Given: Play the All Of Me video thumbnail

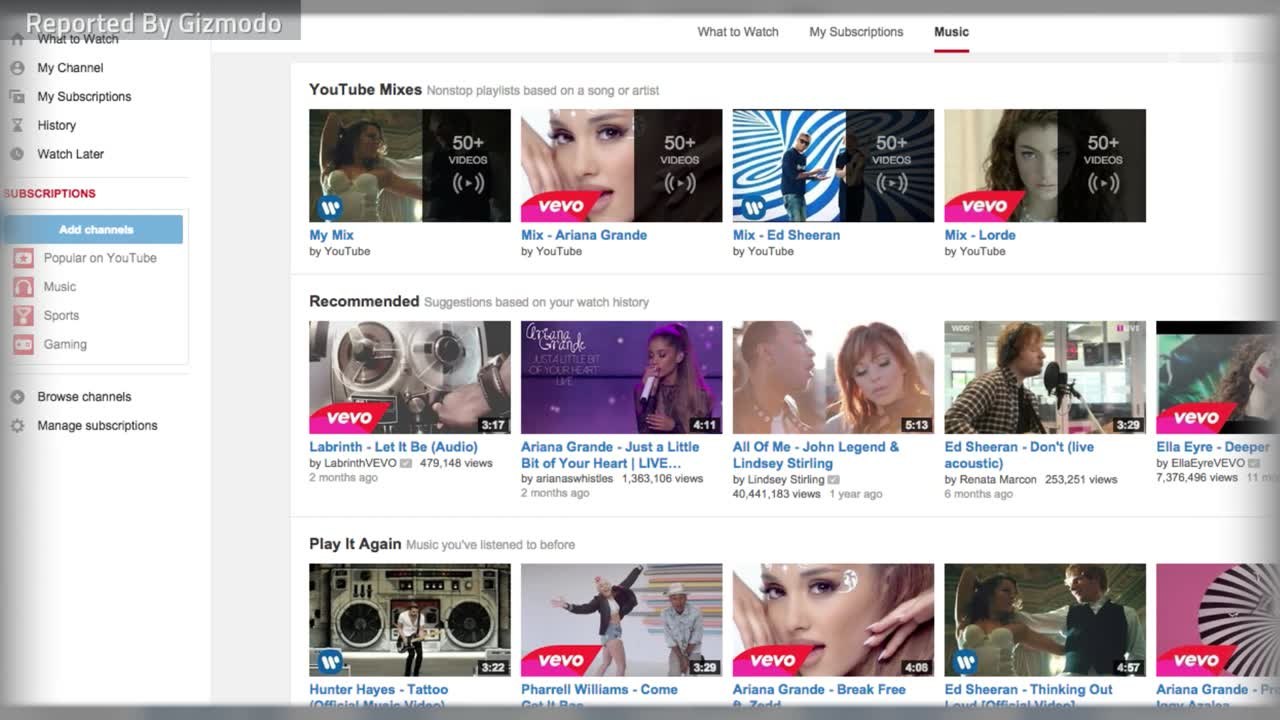Looking at the screenshot, I should (x=833, y=377).
